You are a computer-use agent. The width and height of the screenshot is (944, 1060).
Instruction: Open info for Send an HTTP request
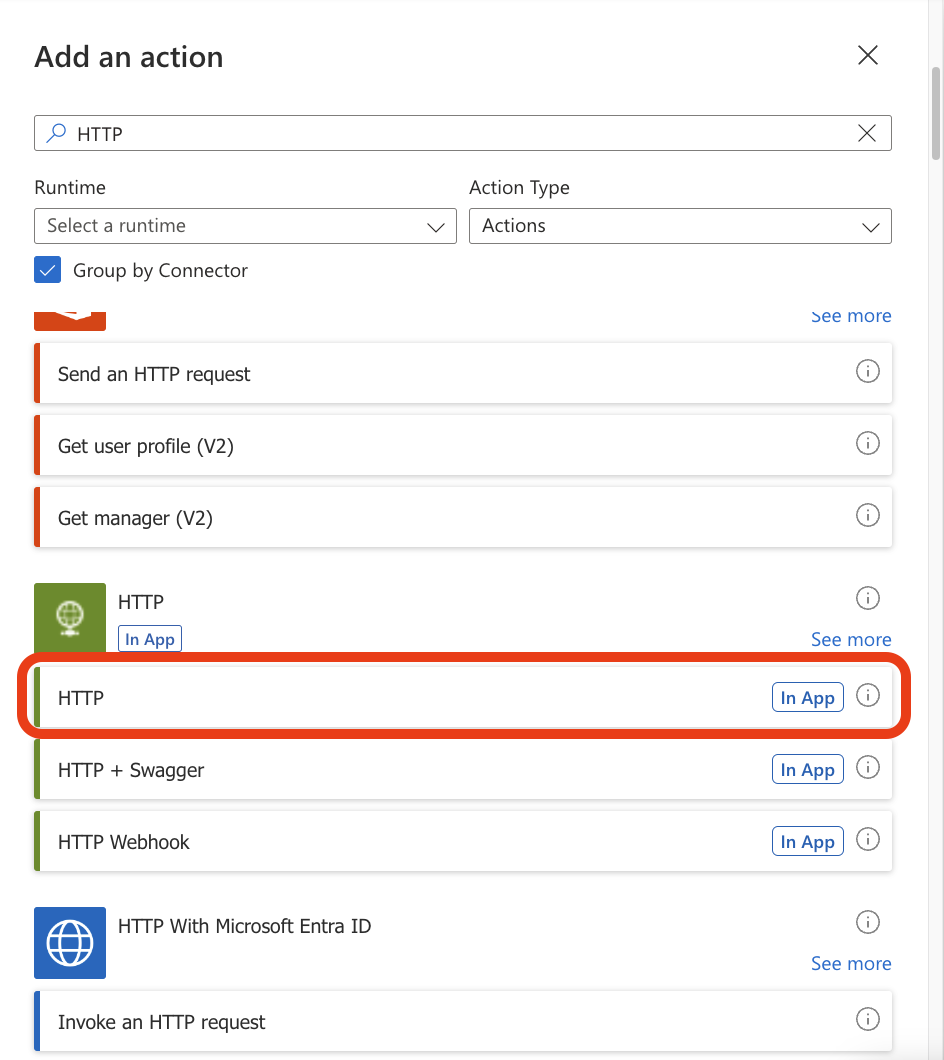867,371
